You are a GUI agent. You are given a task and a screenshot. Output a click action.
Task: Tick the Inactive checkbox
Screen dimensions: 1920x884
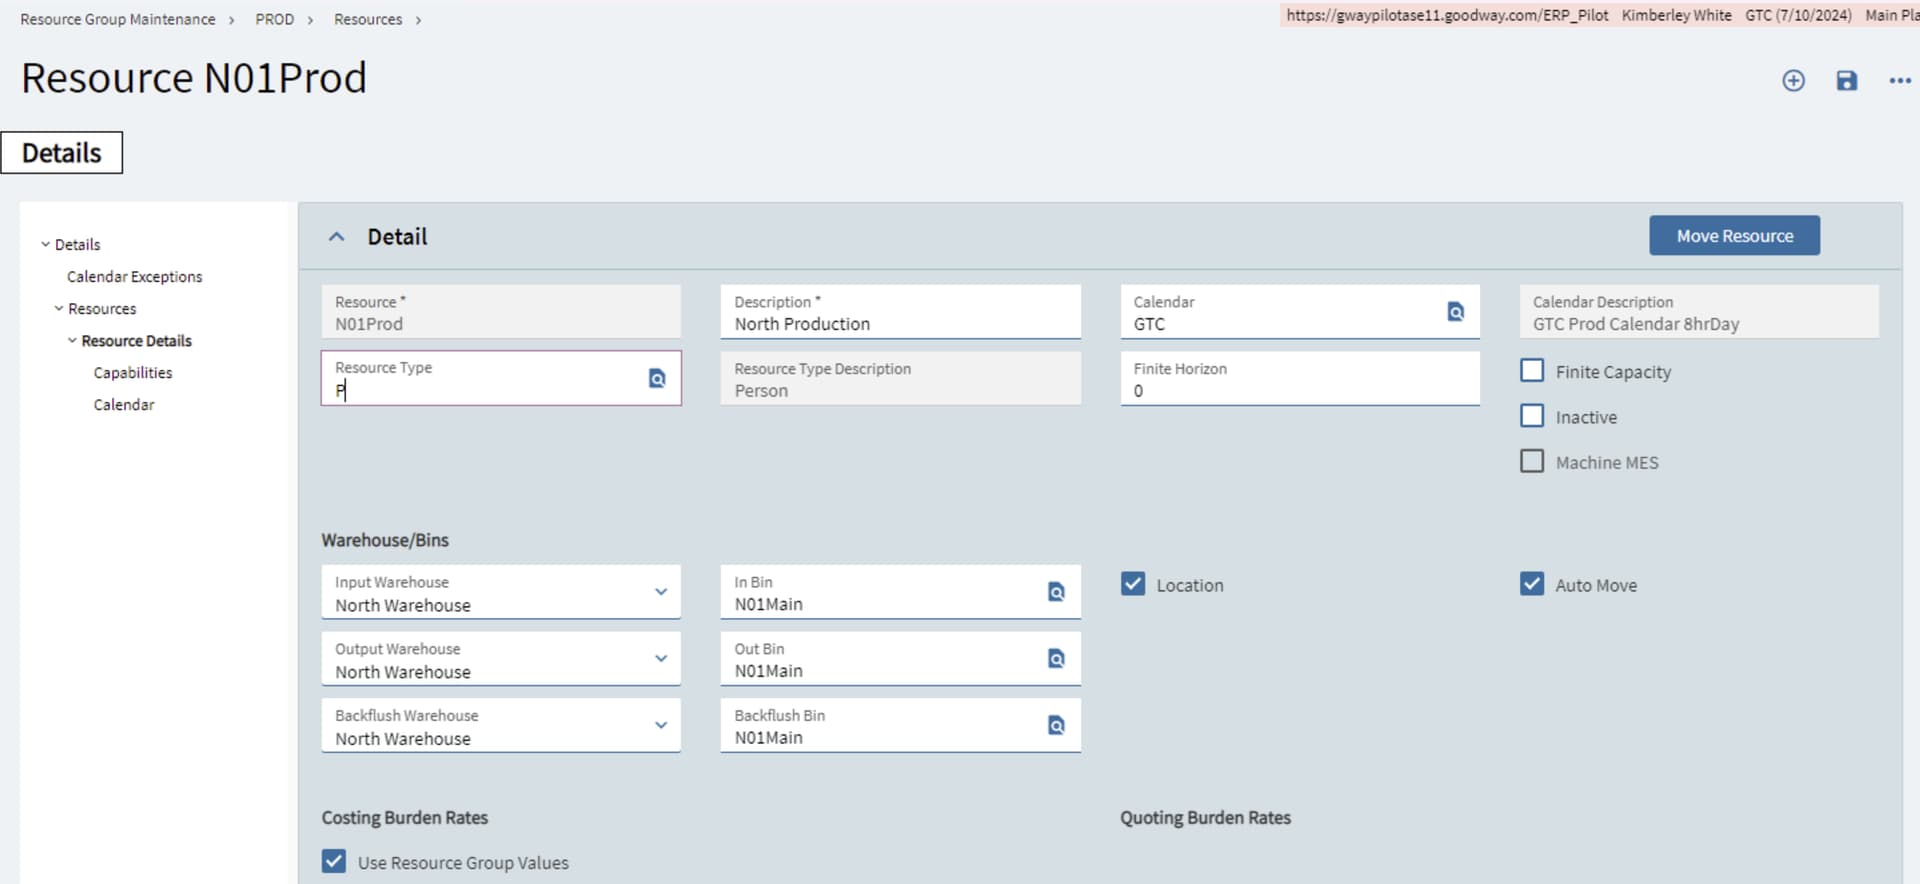(1532, 416)
